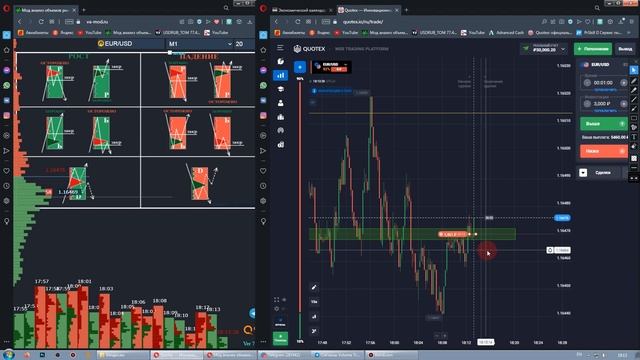Open the leaderboard podium icon in Quotex sidebar
The width and height of the screenshot is (640, 360).
click(280, 117)
